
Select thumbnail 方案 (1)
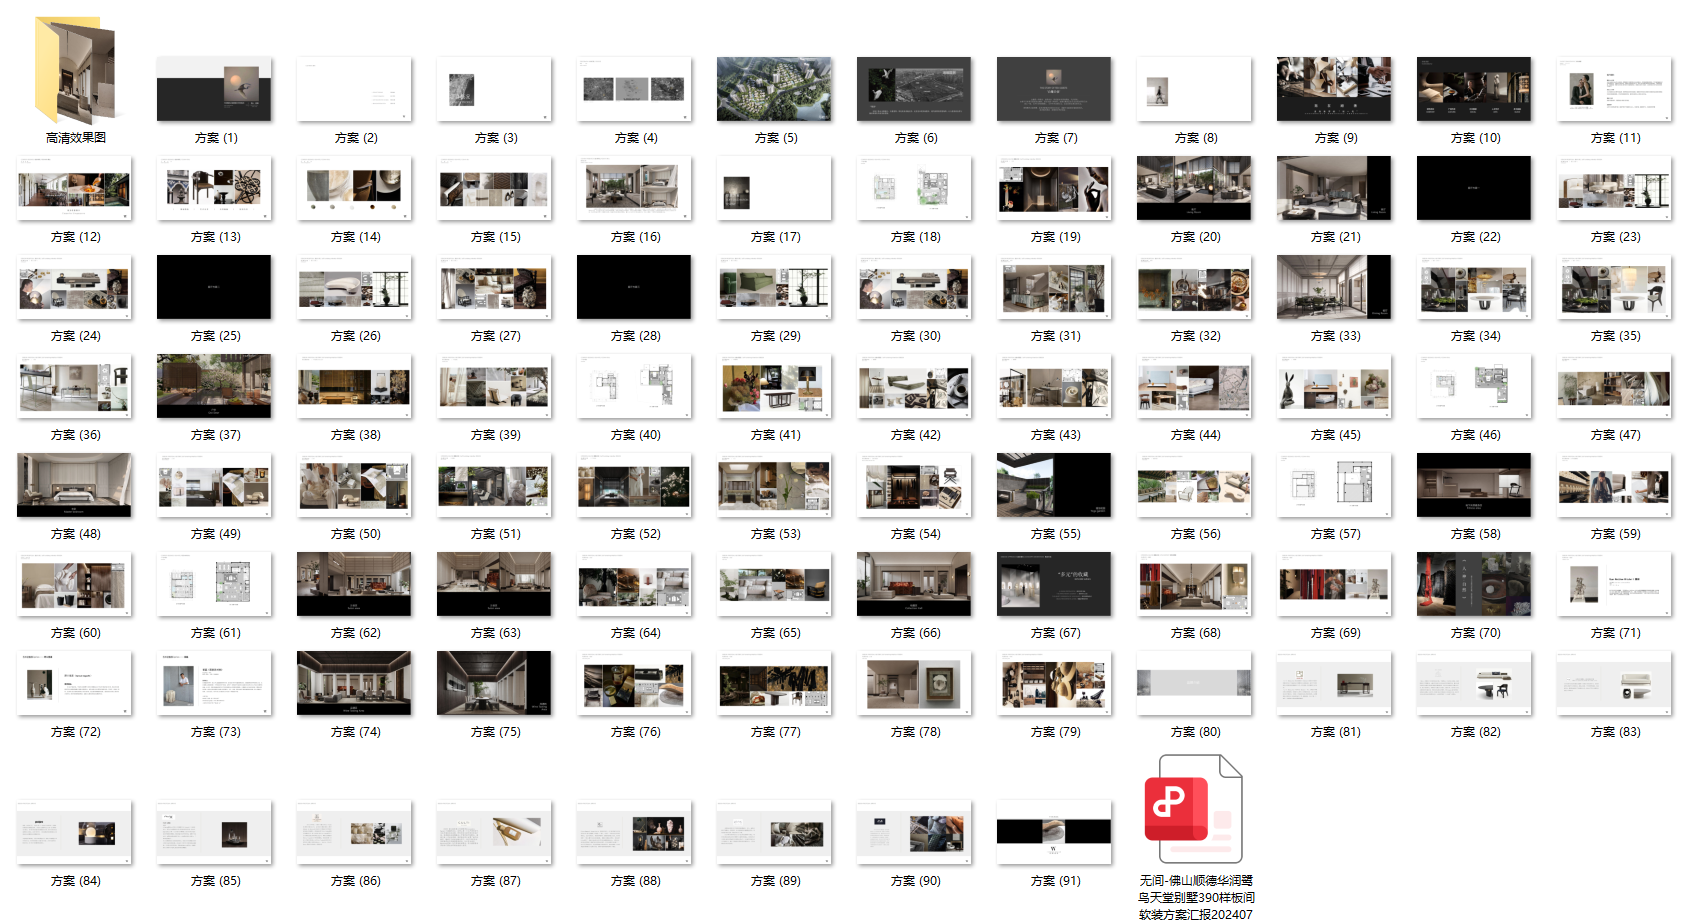(x=214, y=89)
